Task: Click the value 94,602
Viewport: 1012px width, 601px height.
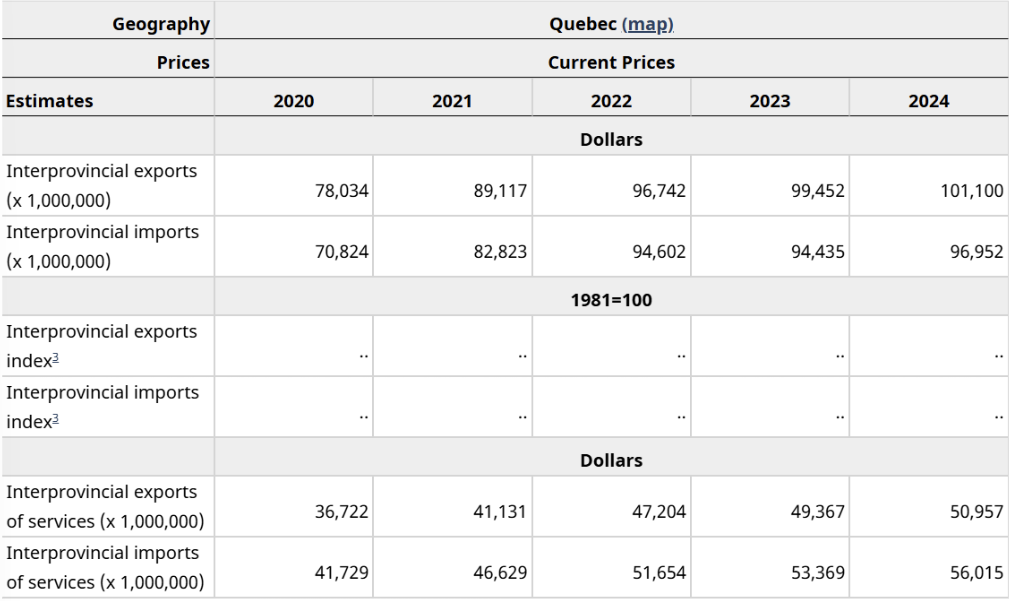Action: (x=659, y=252)
